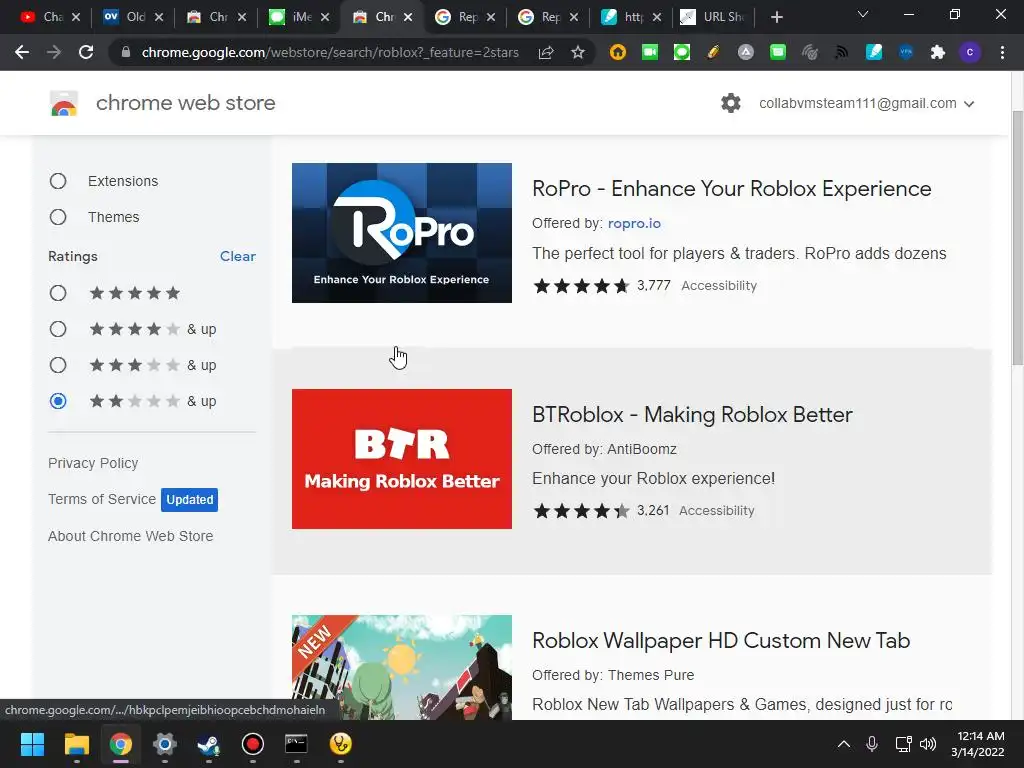The width and height of the screenshot is (1024, 768).
Task: Open the Extensions puzzle piece menu
Action: click(x=938, y=52)
